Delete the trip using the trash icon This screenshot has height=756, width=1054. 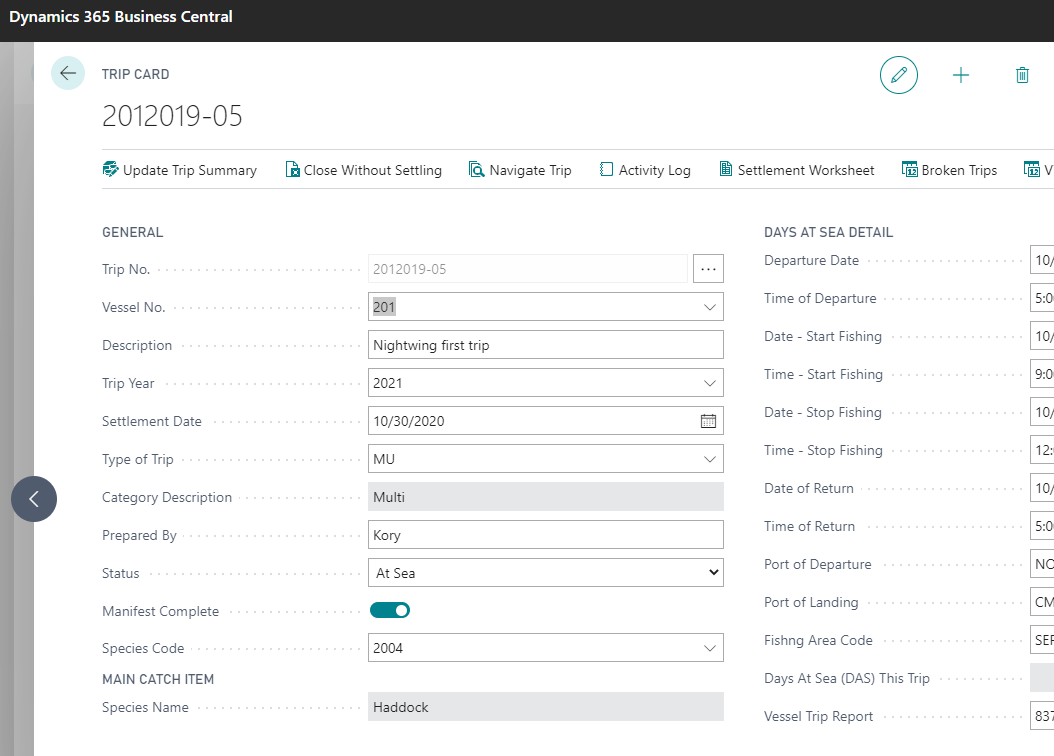1022,75
